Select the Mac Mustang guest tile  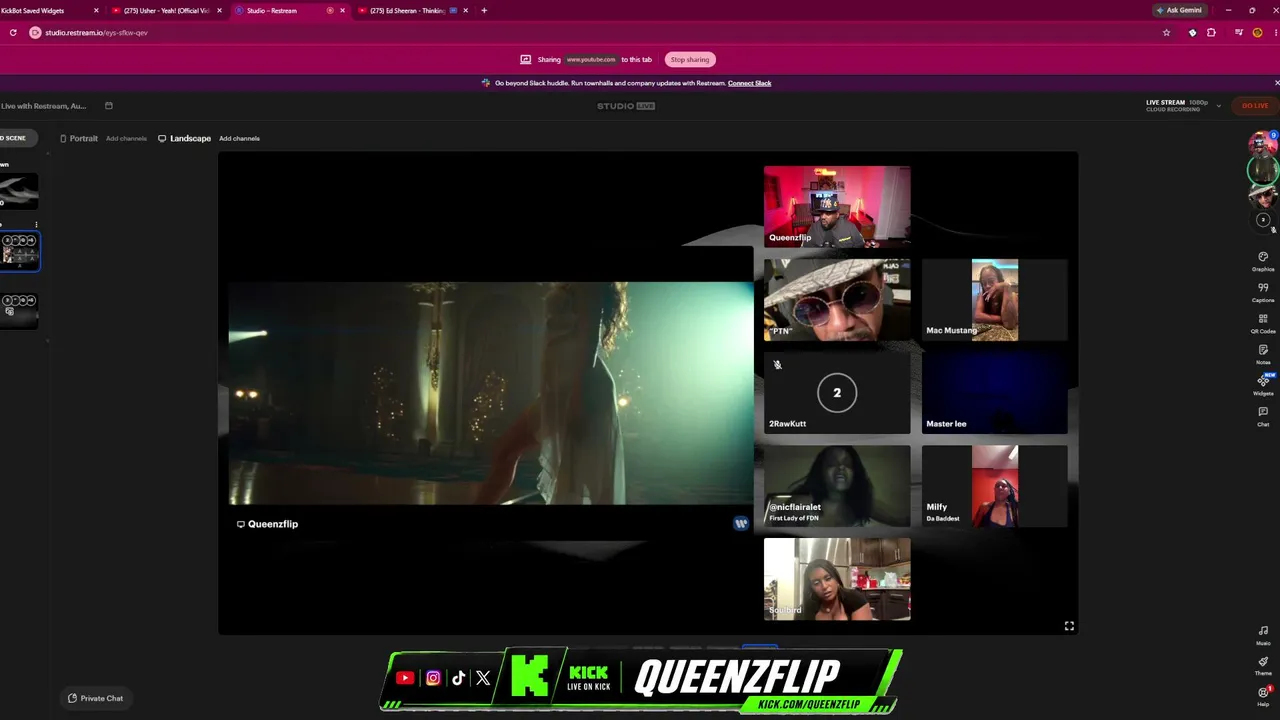(995, 300)
